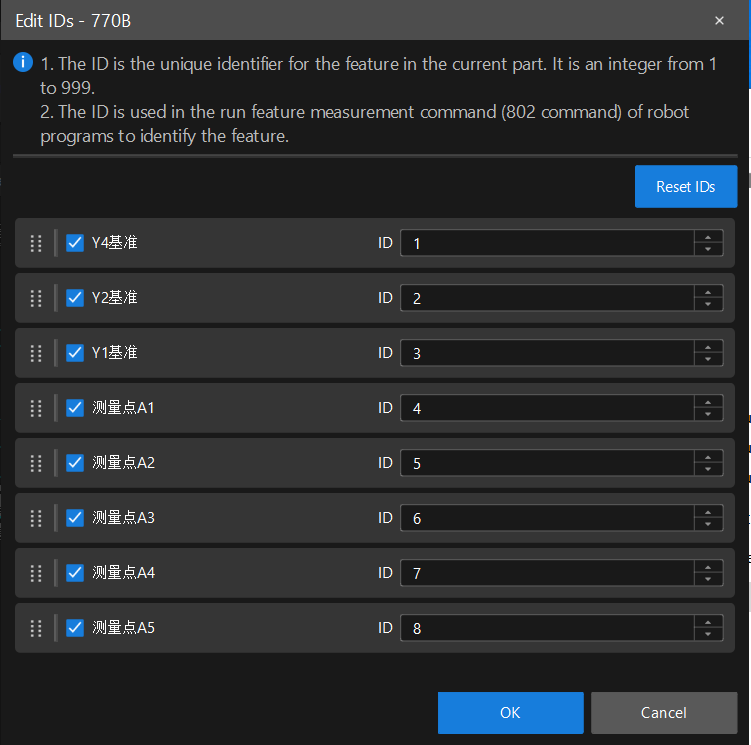Image resolution: width=751 pixels, height=745 pixels.
Task: Close the Edit IDs dialog
Action: pos(719,20)
